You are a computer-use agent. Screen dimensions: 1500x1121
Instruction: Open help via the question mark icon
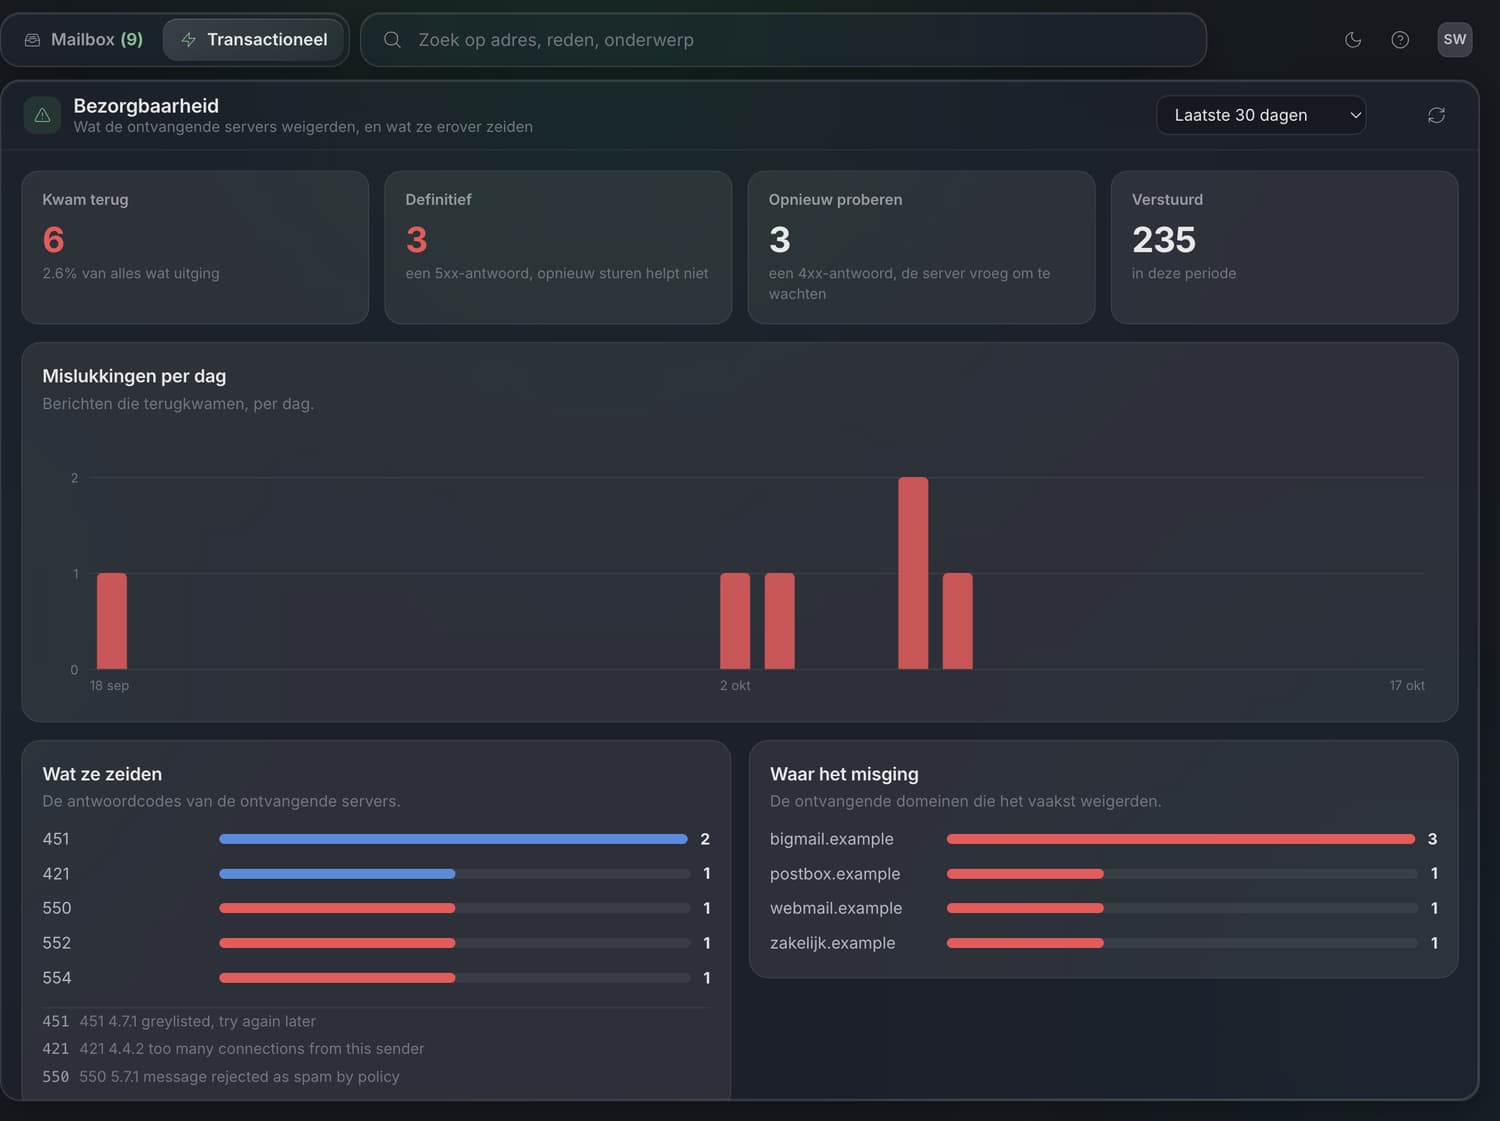coord(1400,40)
